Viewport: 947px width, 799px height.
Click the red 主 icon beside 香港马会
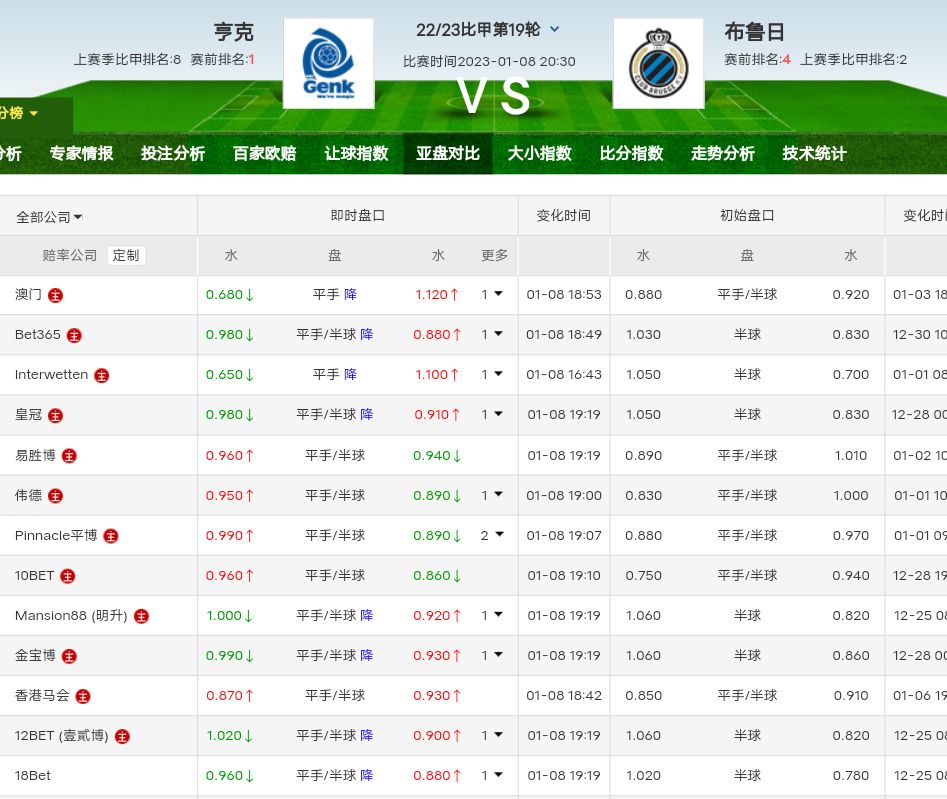83,696
